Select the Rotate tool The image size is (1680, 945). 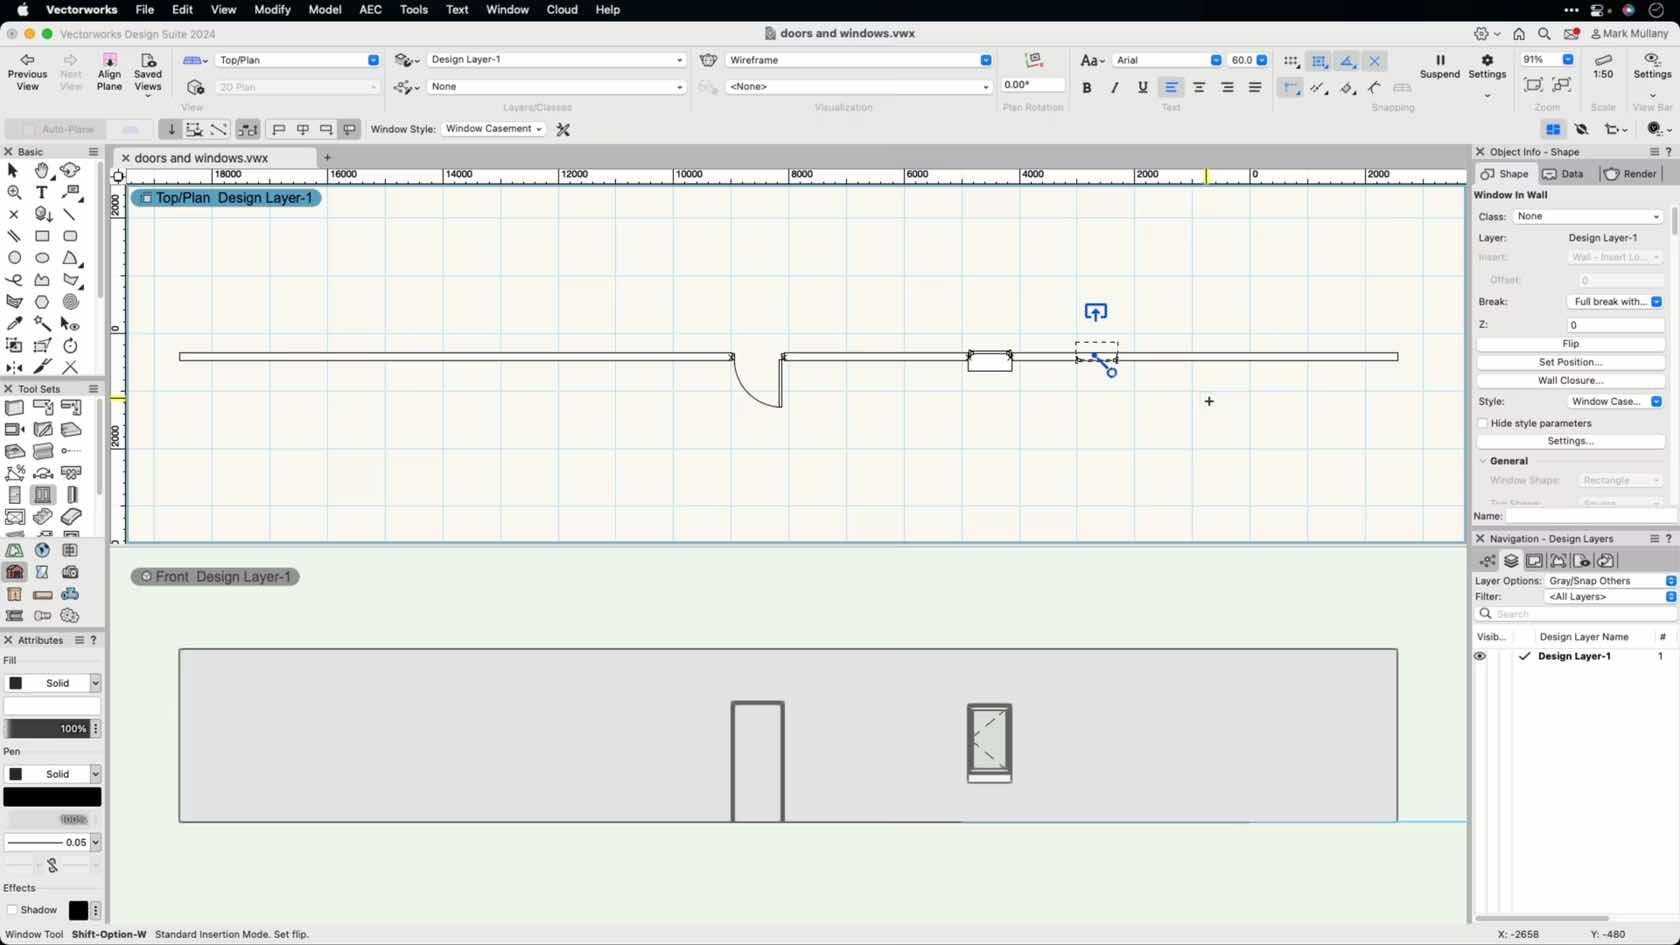[70, 345]
